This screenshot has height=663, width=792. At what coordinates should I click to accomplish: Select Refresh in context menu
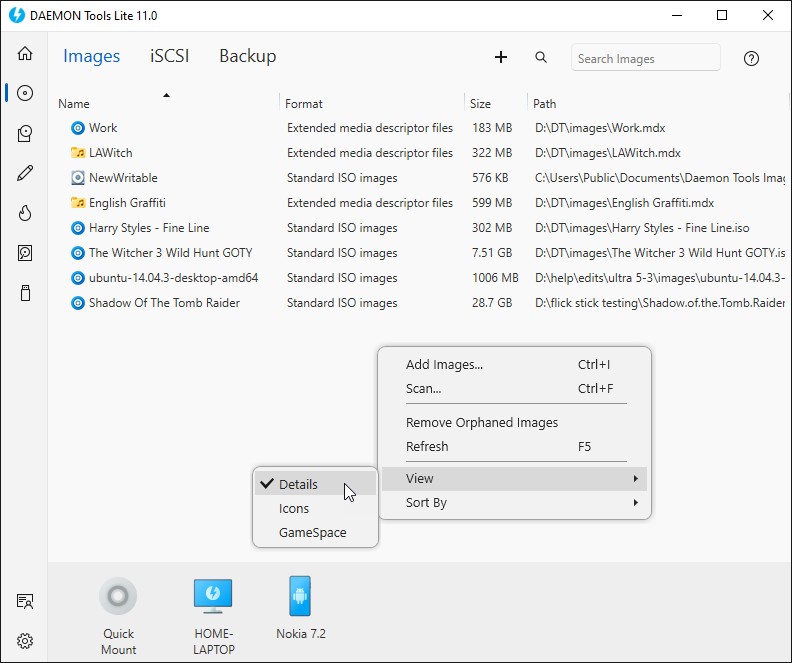point(514,447)
